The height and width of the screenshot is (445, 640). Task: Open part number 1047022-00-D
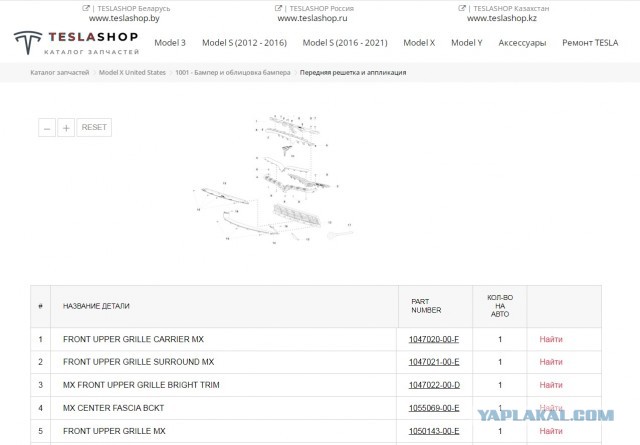coord(434,385)
